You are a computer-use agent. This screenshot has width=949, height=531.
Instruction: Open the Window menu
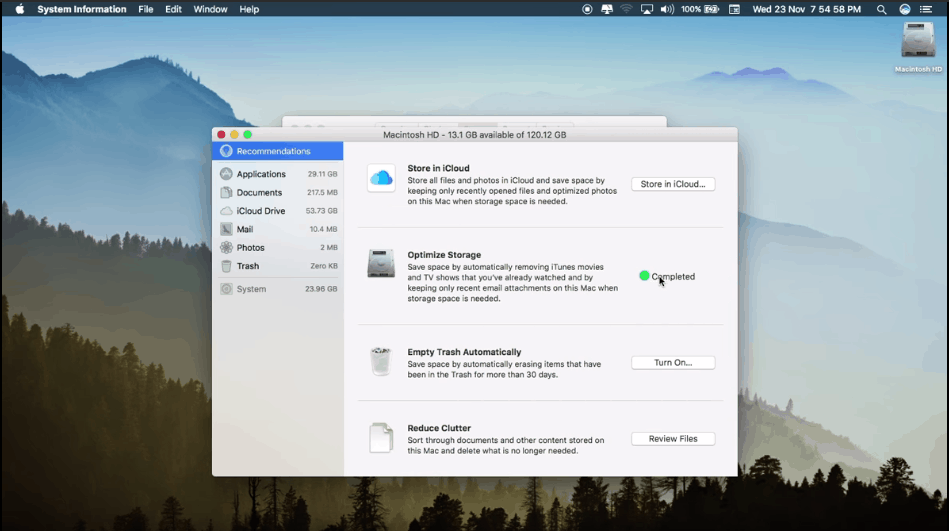click(210, 9)
